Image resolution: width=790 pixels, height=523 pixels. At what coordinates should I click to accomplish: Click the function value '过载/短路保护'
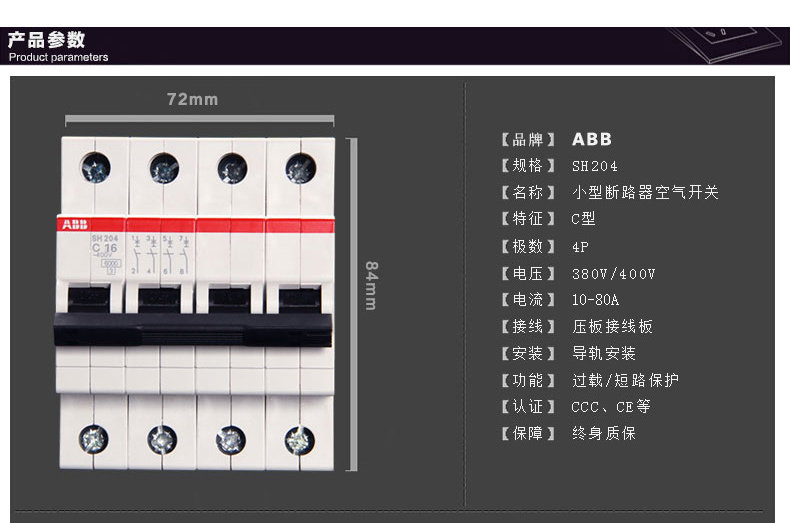coord(626,380)
